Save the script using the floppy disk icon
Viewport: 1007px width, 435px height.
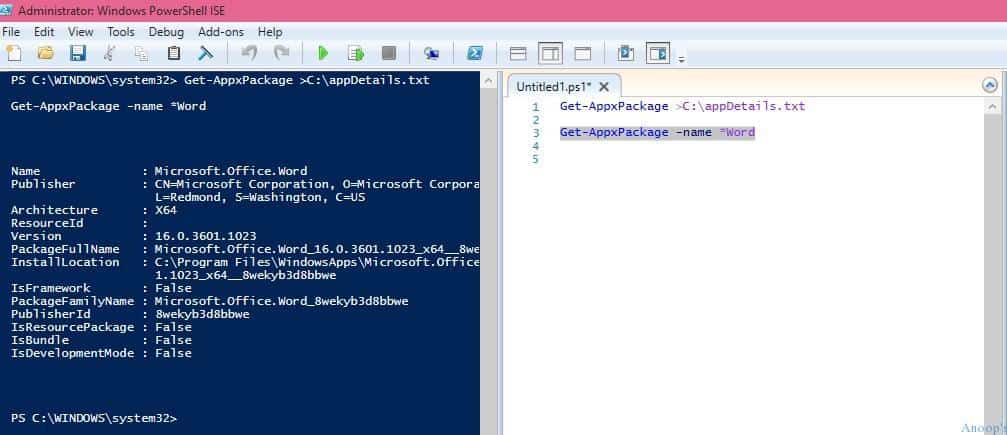pos(78,53)
